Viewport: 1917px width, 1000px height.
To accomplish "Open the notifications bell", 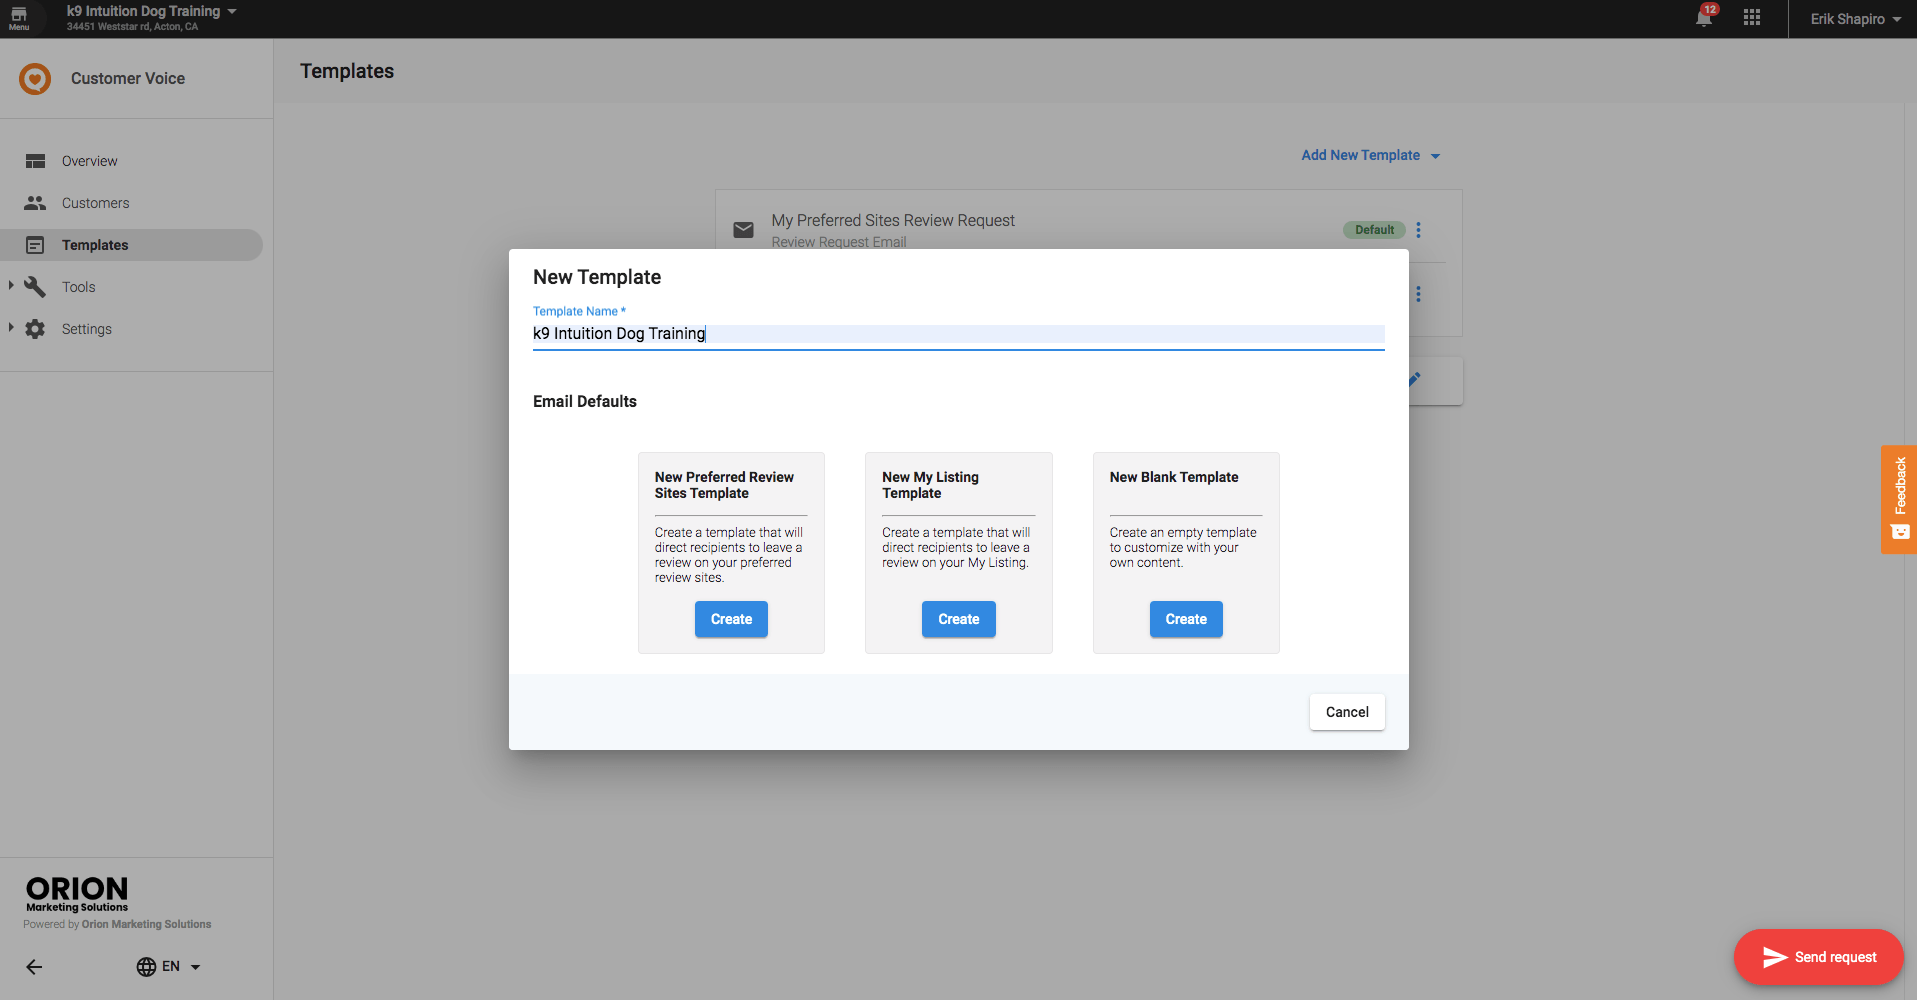I will click(1704, 18).
